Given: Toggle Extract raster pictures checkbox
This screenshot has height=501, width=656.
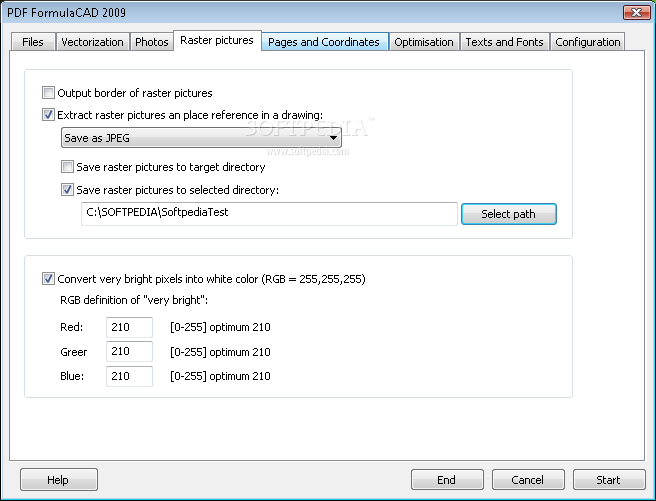Looking at the screenshot, I should (48, 115).
